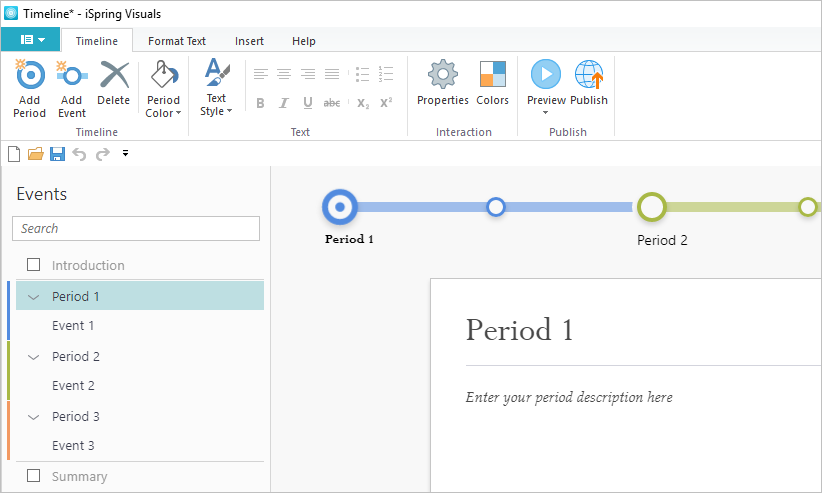This screenshot has height=493, width=822.
Task: Toggle the Summary checkbox
Action: (34, 476)
